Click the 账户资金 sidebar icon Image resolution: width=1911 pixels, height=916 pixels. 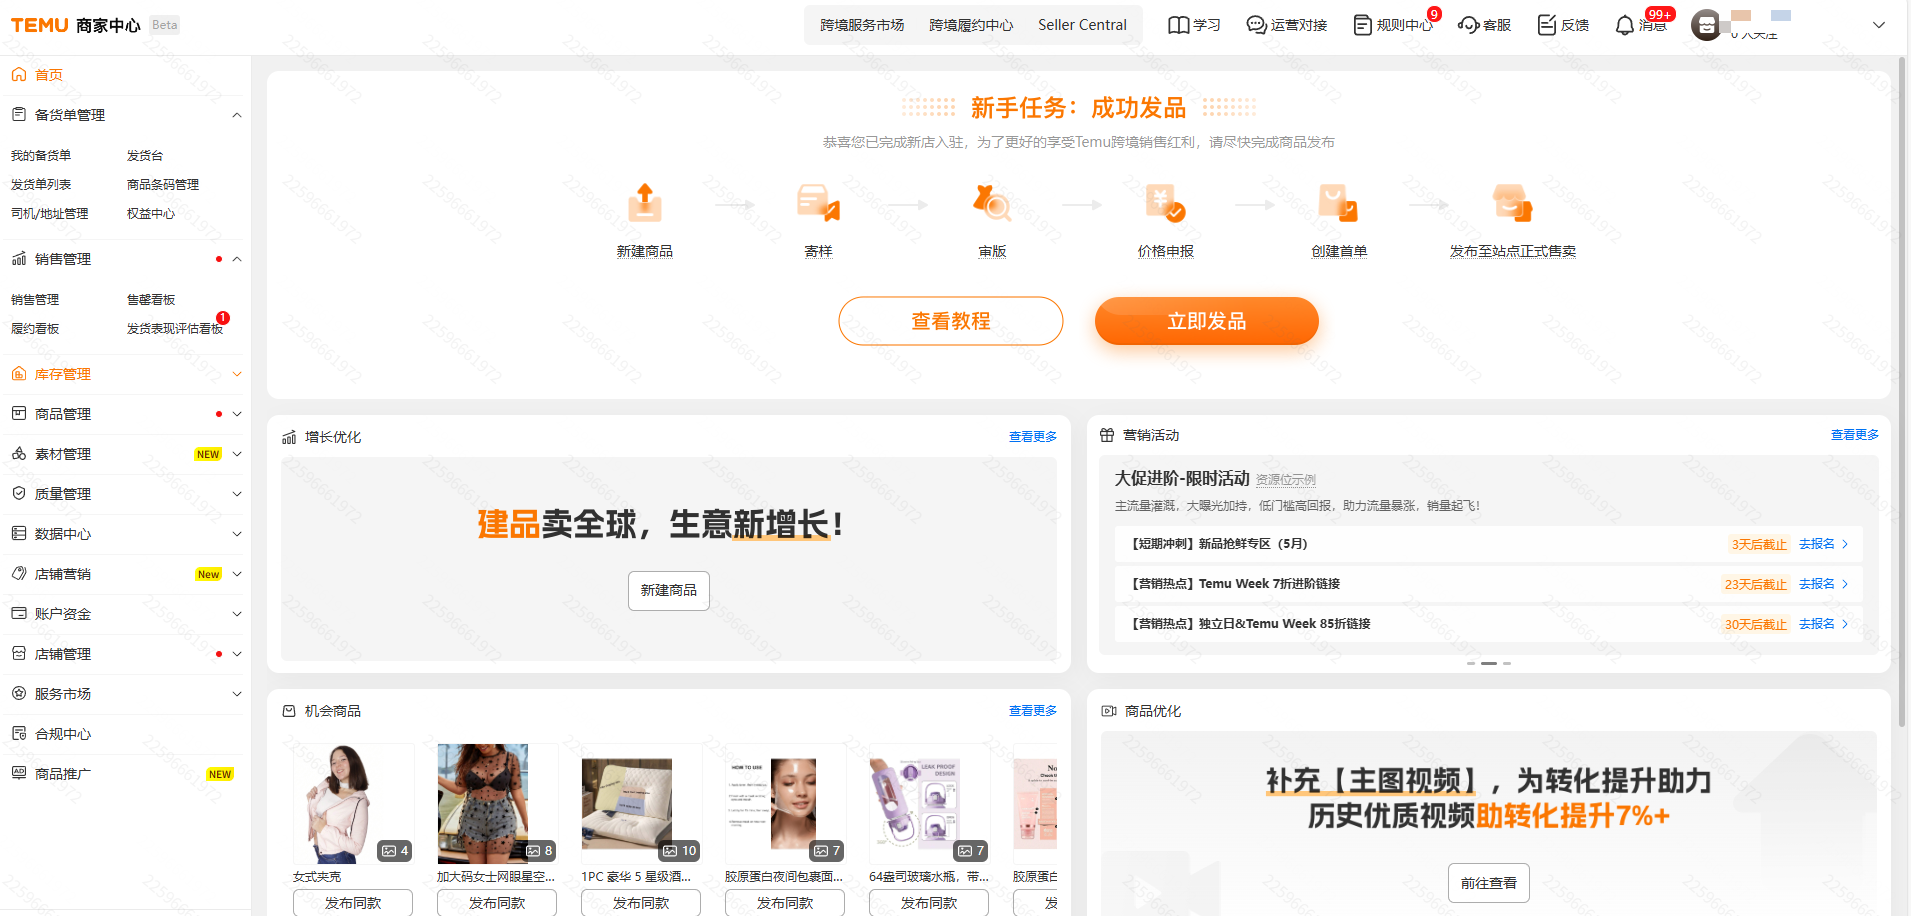point(19,614)
